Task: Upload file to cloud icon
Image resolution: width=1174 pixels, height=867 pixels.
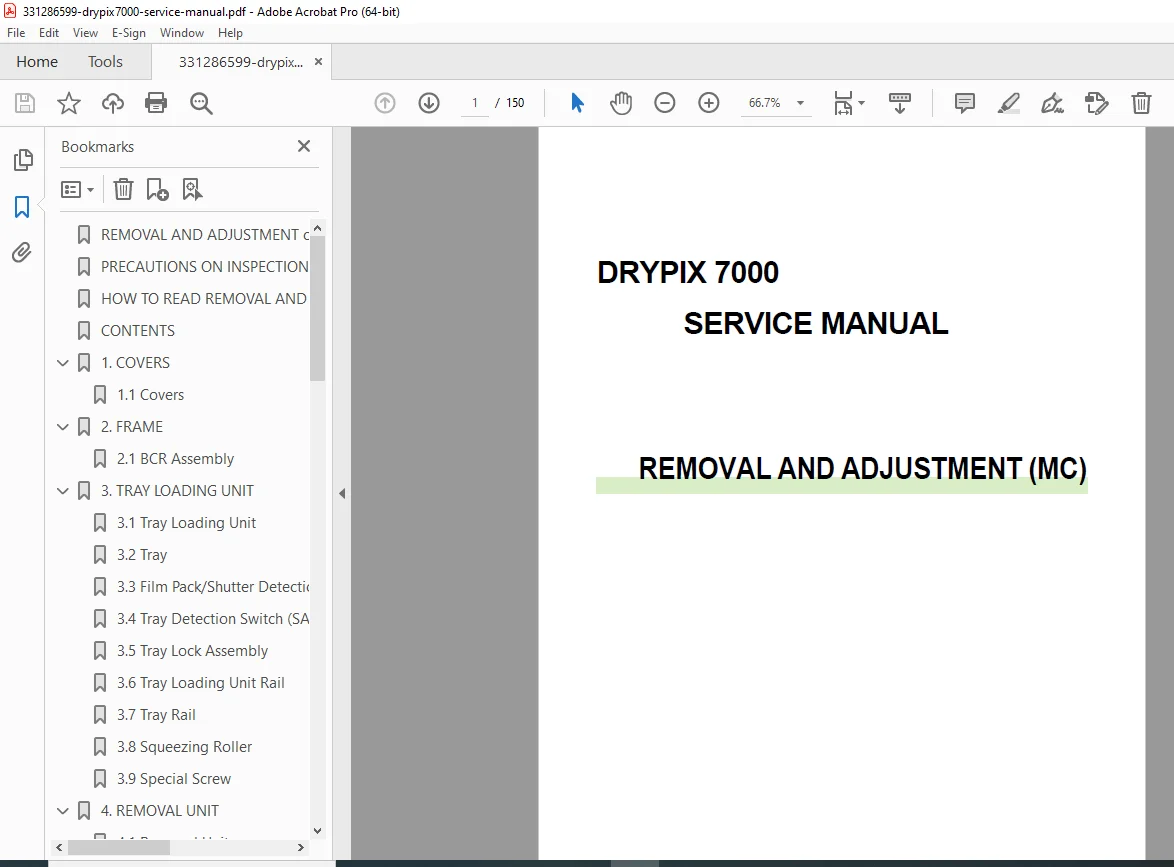Action: 113,103
